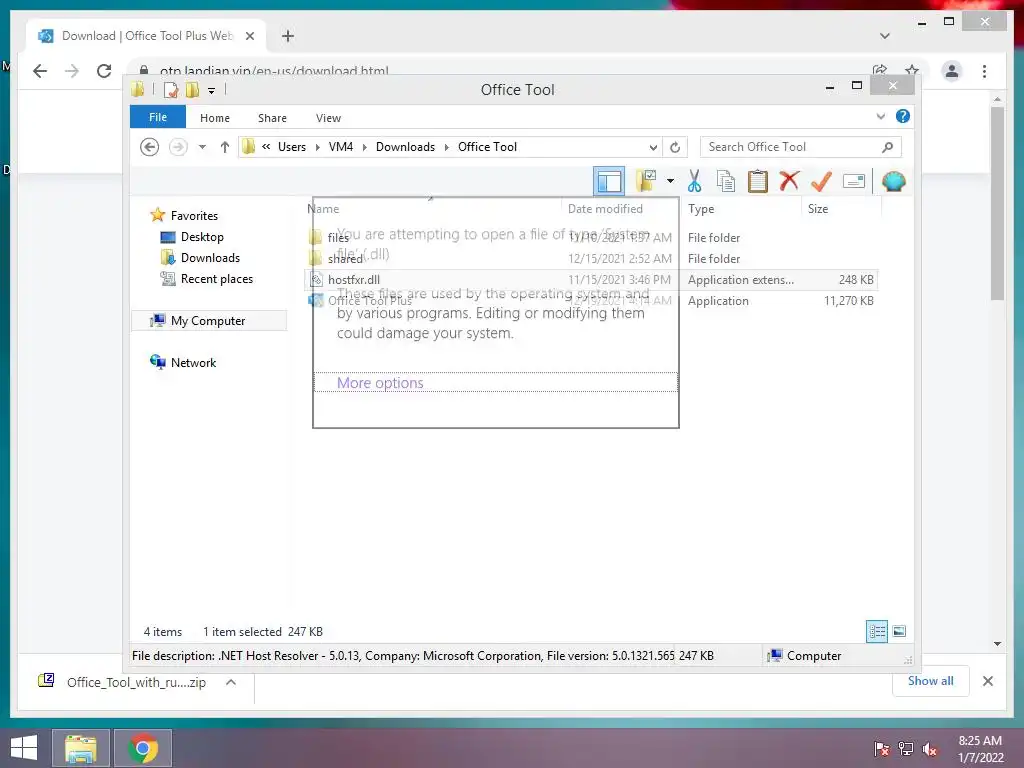
Task: Switch to details view in status bar
Action: pyautogui.click(x=876, y=631)
